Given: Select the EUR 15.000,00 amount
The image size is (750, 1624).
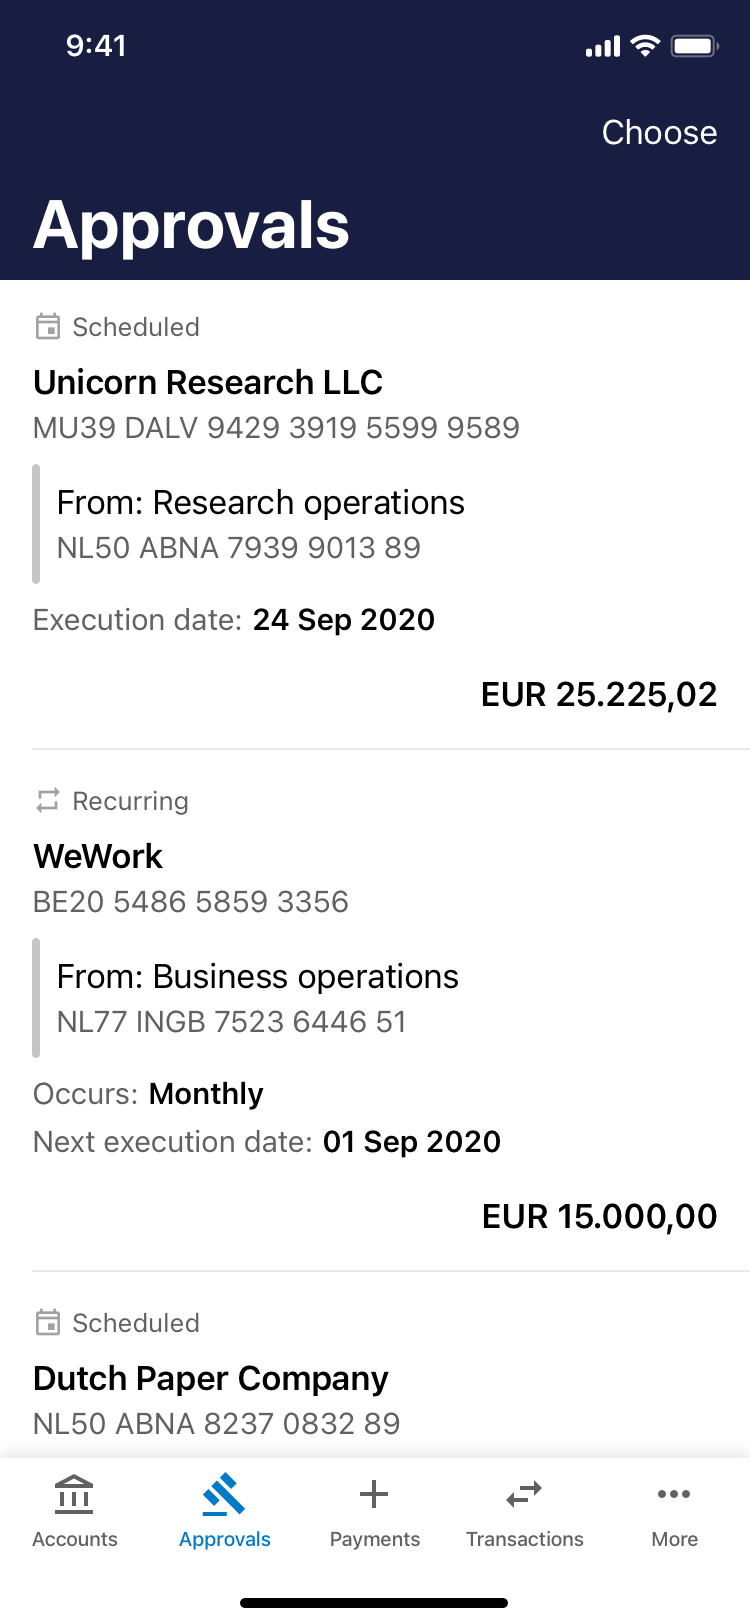Looking at the screenshot, I should [599, 1216].
